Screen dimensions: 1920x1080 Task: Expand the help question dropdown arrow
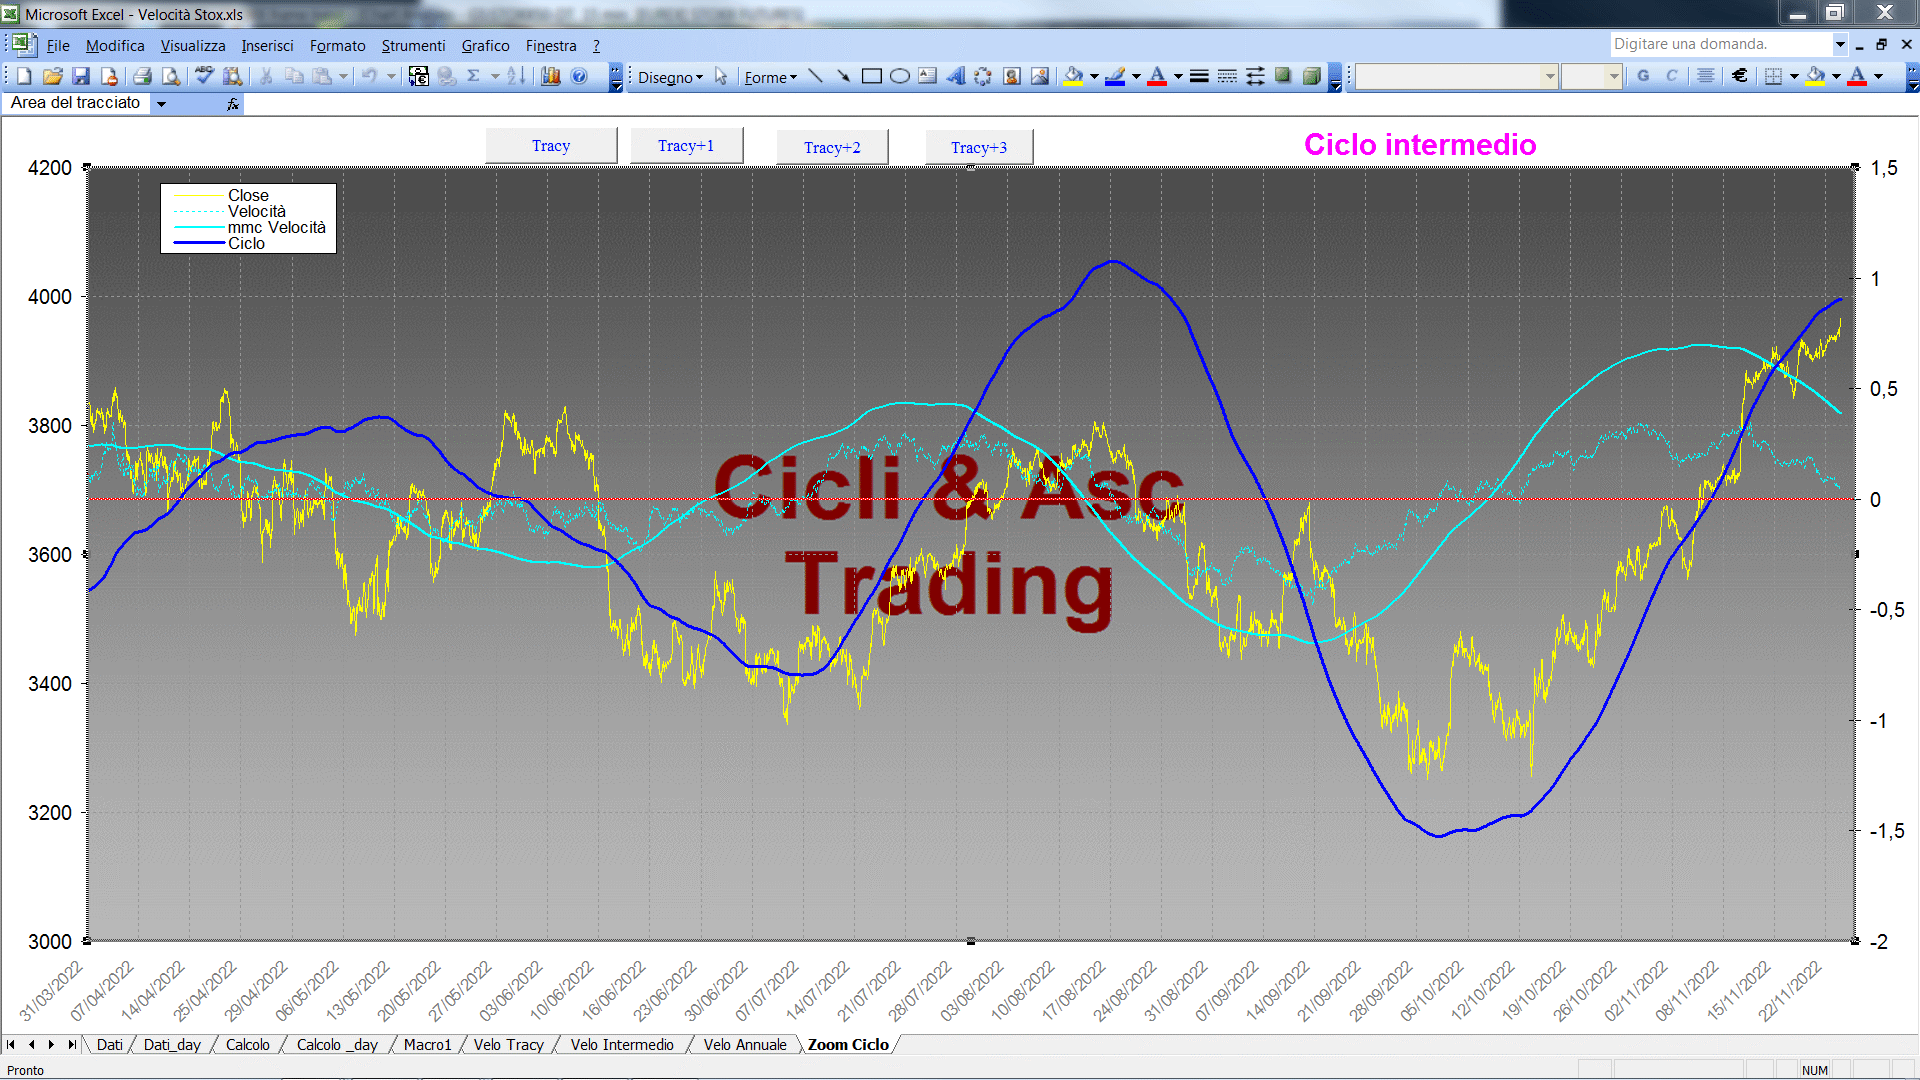click(x=1839, y=44)
